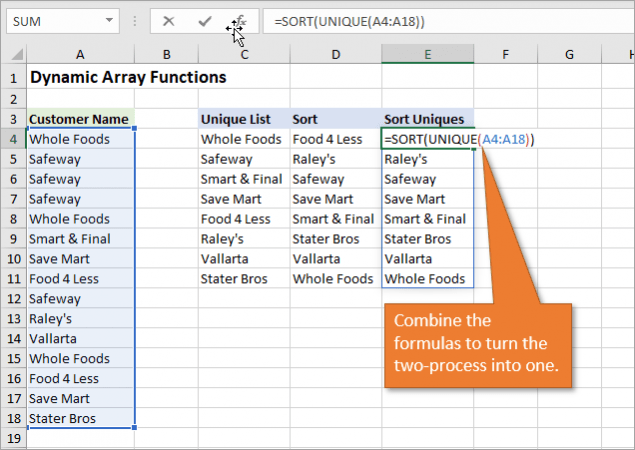Click the Customer Name header cell
Screen dimensions: 635x450
(x=79, y=119)
